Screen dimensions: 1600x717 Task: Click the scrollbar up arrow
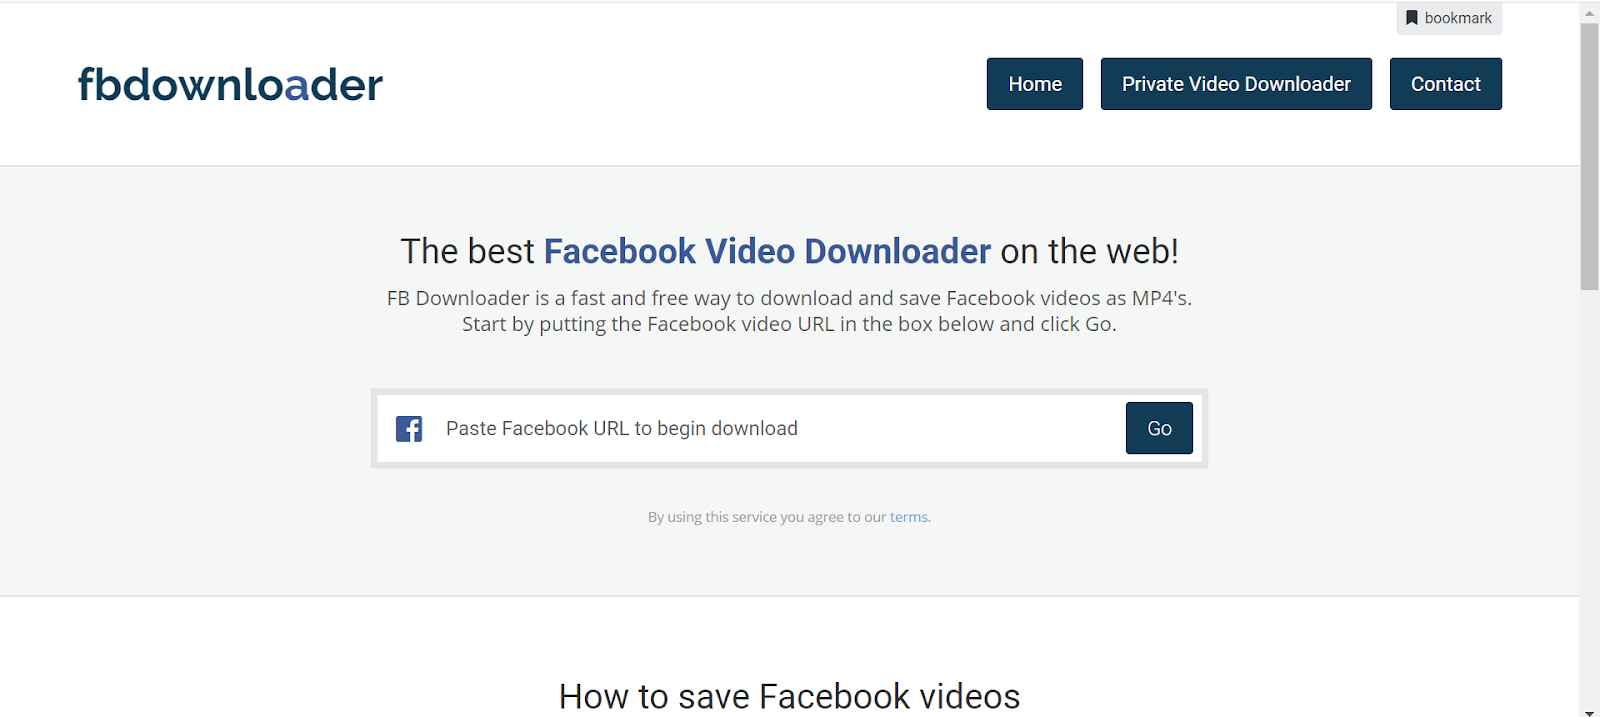click(1590, 13)
